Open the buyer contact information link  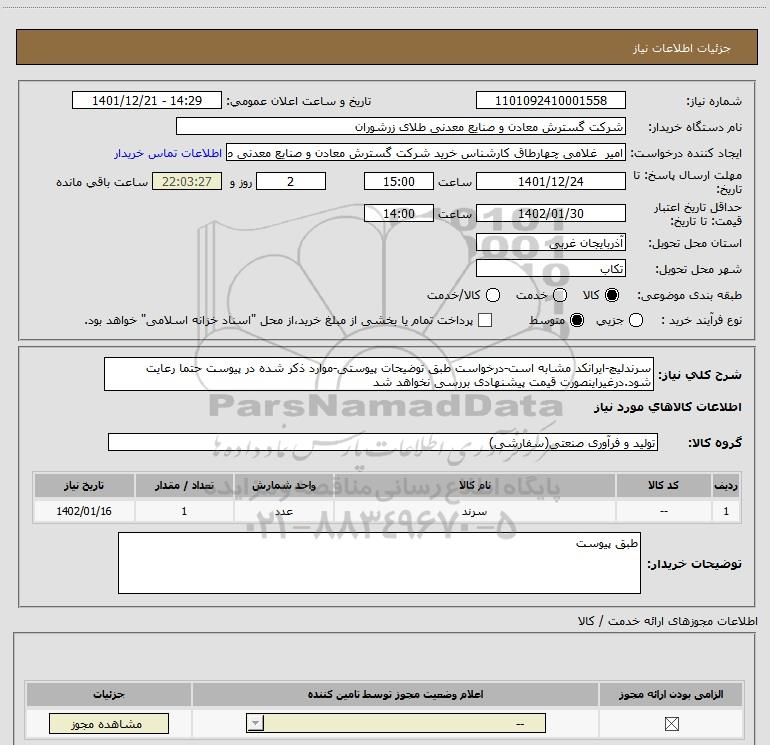(x=168, y=153)
